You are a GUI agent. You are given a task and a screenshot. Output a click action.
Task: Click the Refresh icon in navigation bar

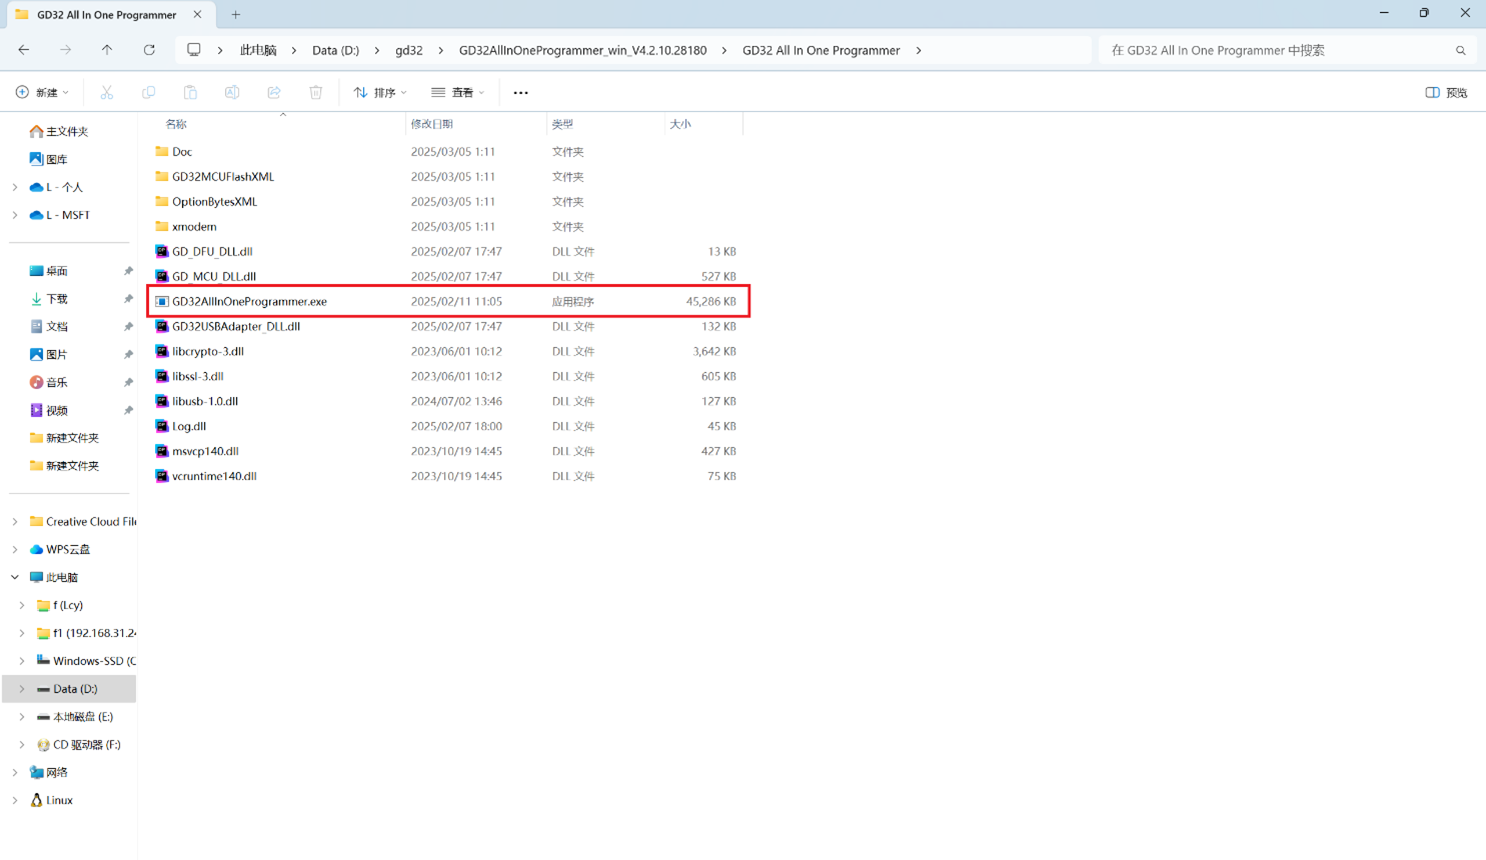point(149,50)
